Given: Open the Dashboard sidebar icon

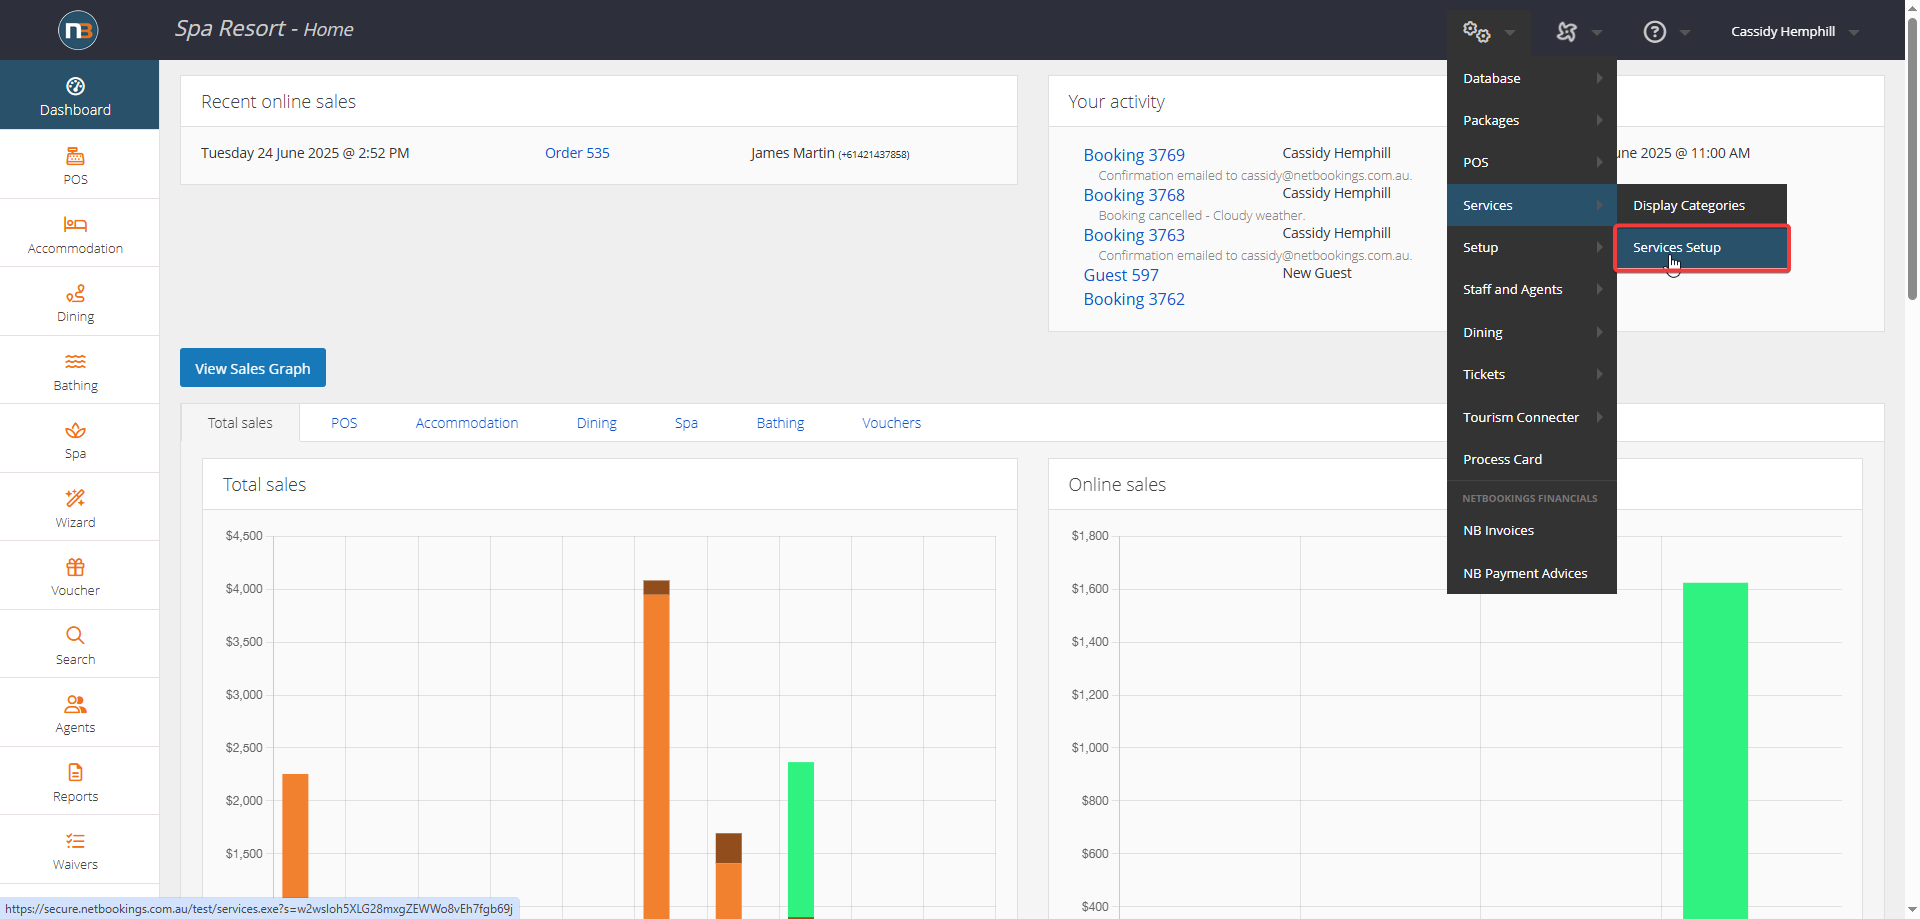Looking at the screenshot, I should pos(75,86).
